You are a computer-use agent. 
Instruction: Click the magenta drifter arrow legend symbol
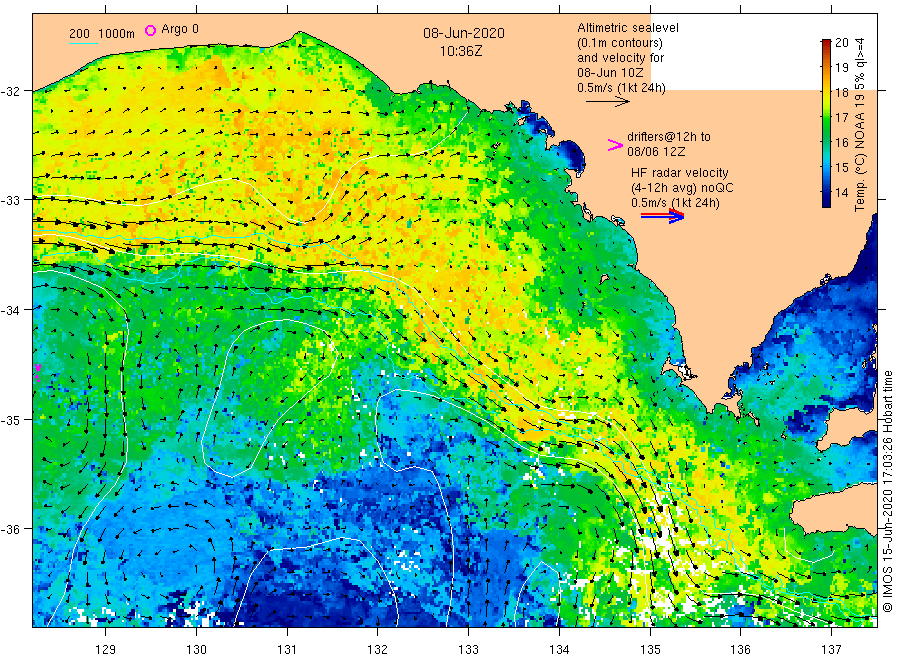615,145
